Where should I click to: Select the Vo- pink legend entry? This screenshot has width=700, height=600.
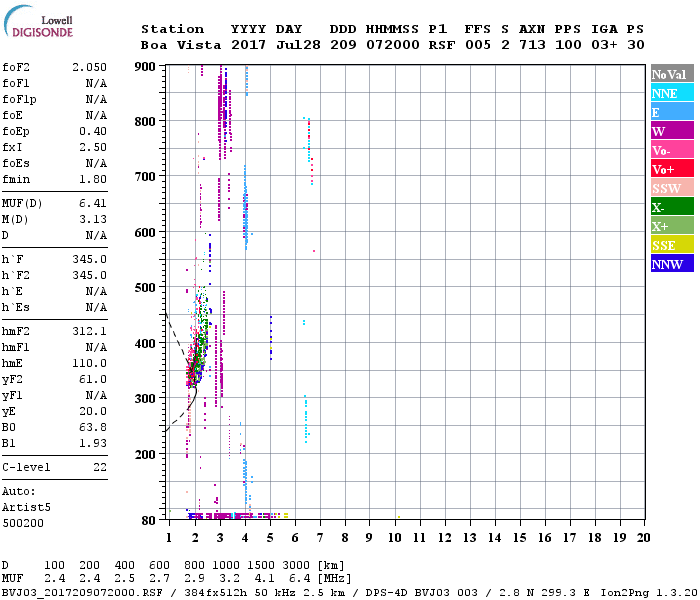(670, 150)
